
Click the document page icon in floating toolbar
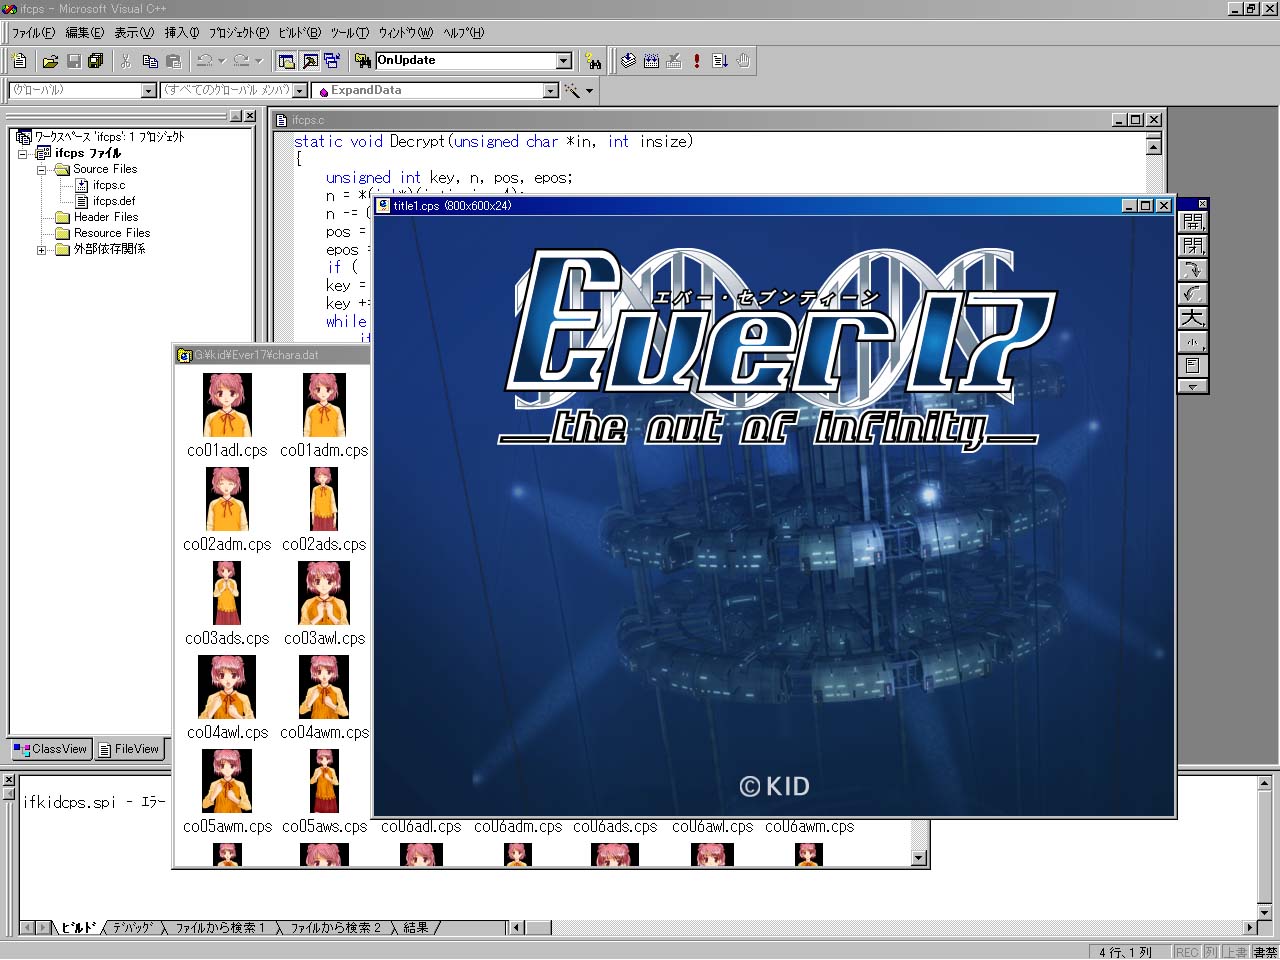coord(1193,366)
